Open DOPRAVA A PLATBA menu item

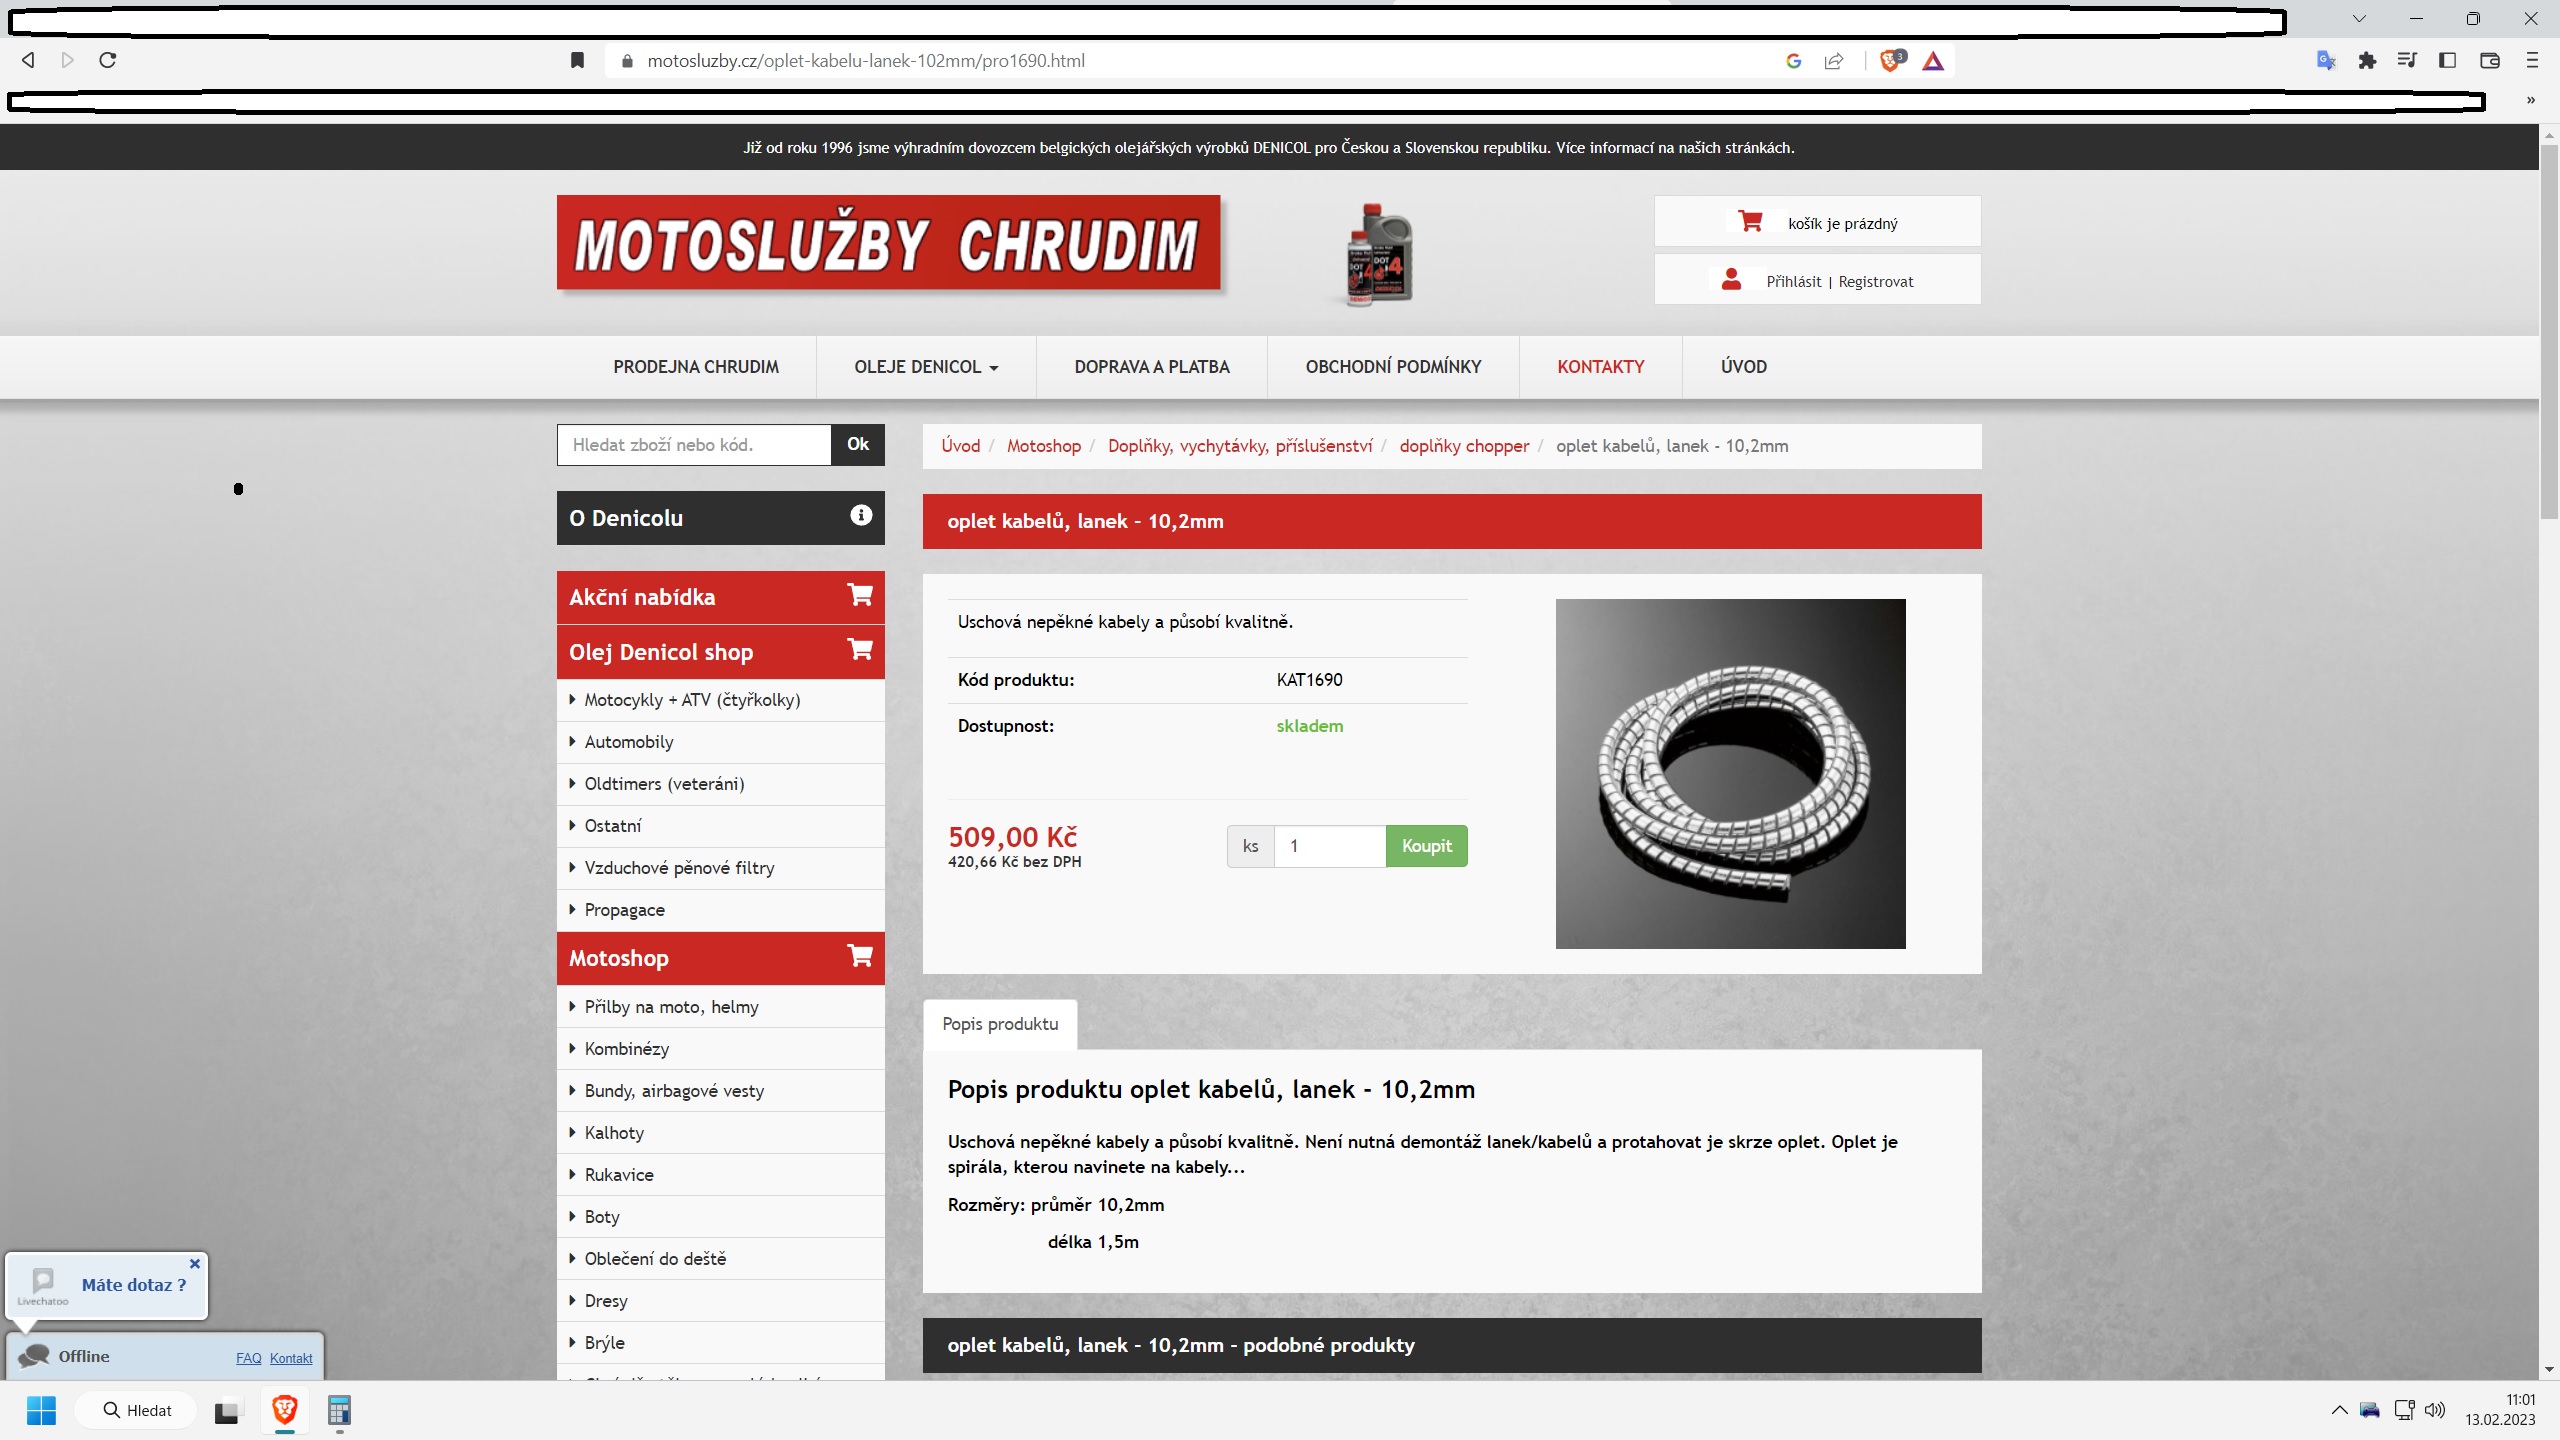point(1152,367)
